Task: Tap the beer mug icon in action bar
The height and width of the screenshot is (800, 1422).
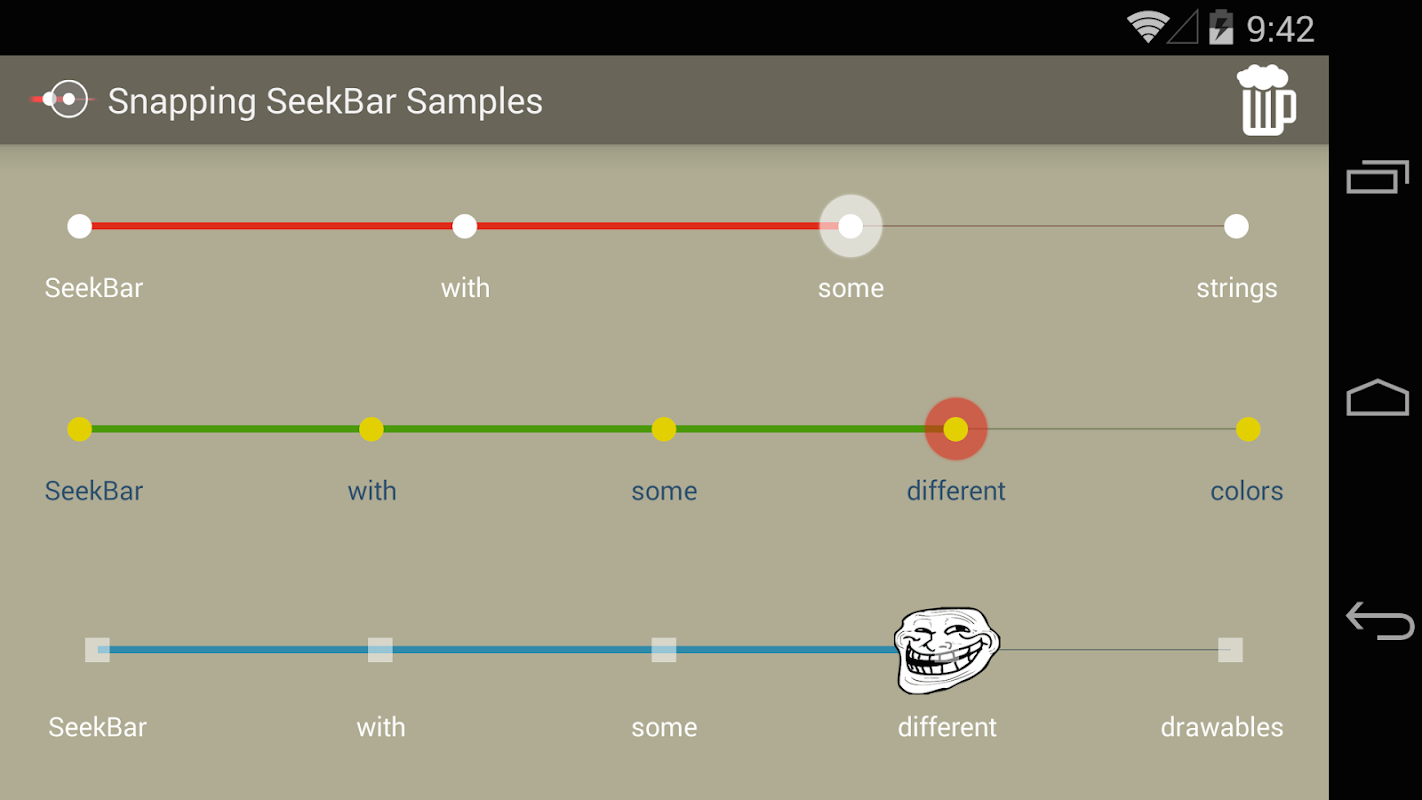Action: pyautogui.click(x=1267, y=100)
